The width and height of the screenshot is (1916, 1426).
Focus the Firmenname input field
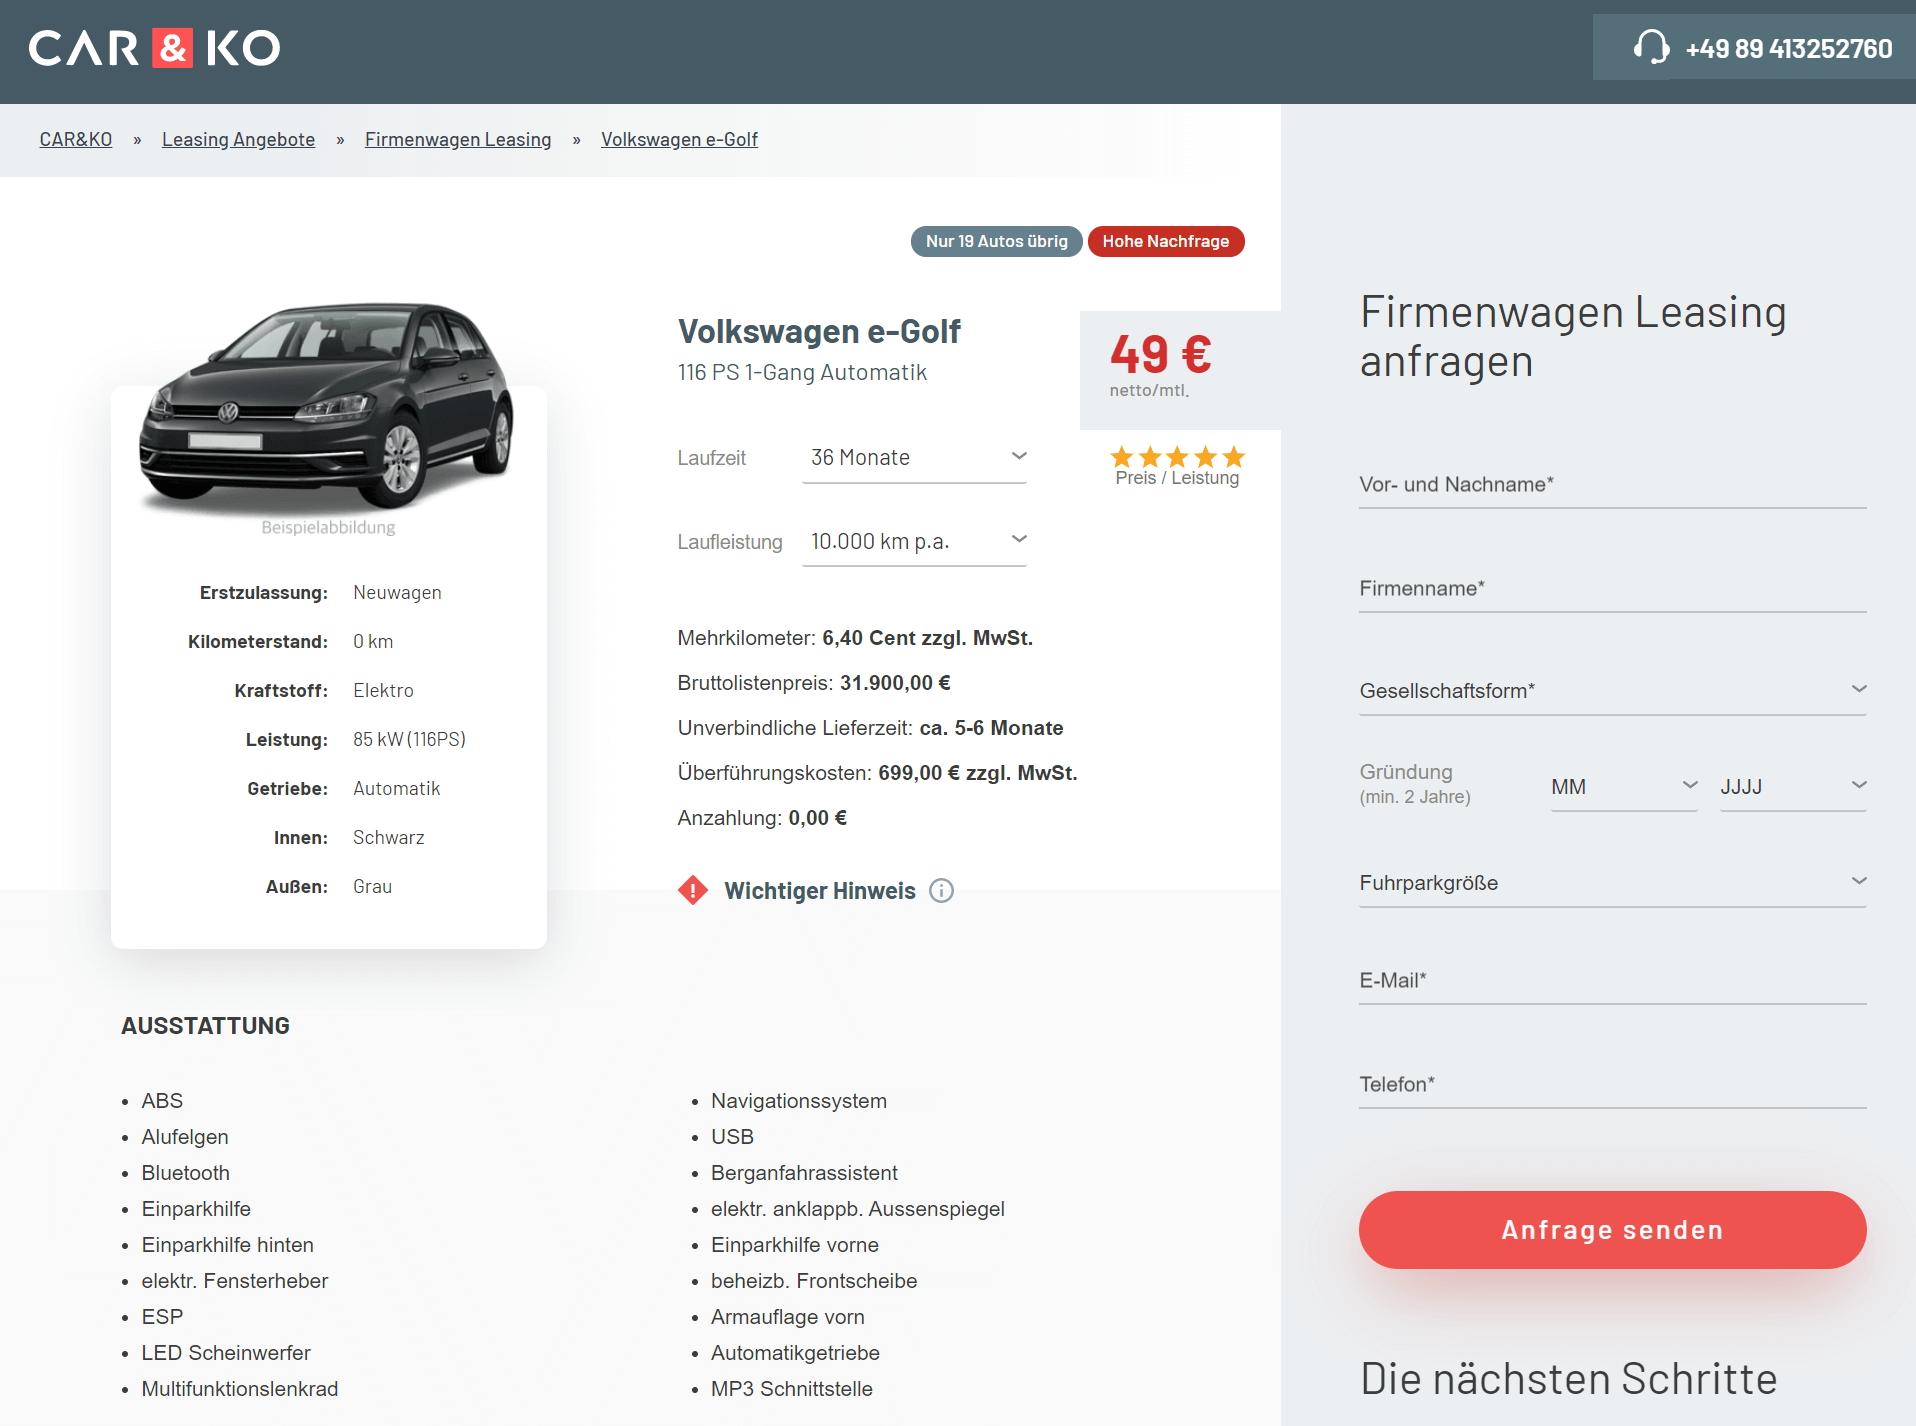[x=1612, y=589]
